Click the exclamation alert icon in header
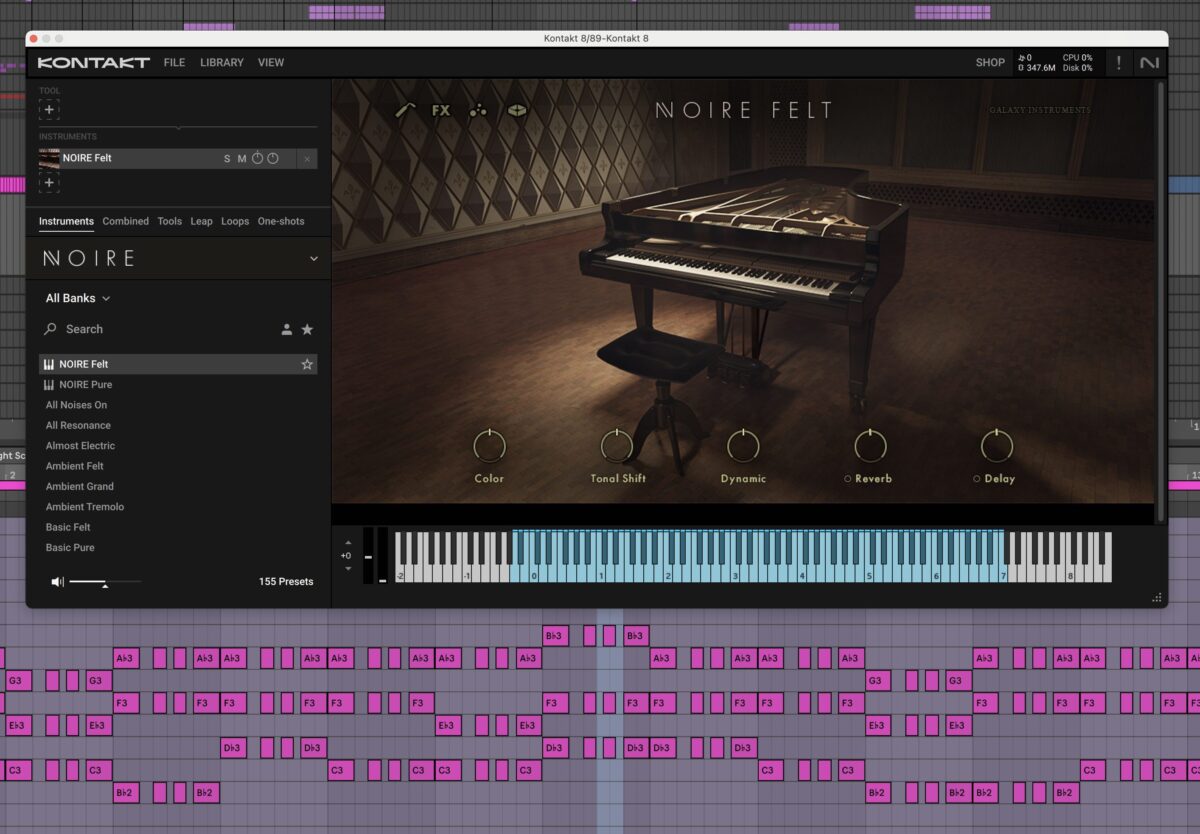Screen dimensions: 1200x834 1118,62
